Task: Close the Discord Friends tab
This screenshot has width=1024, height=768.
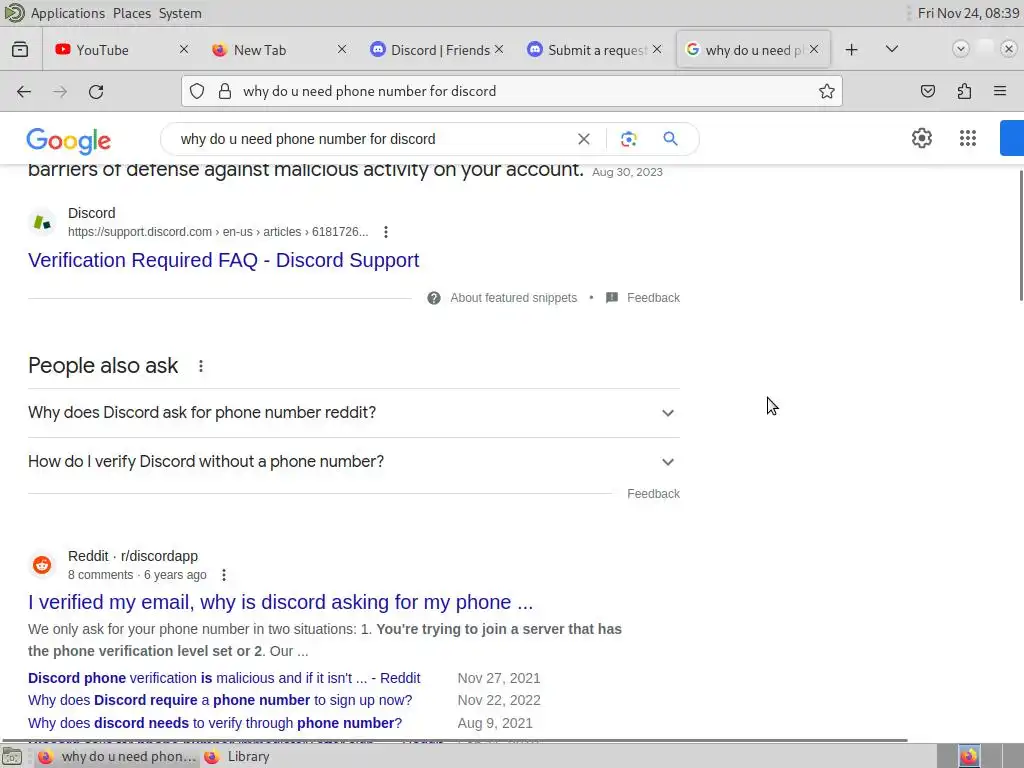Action: [x=499, y=50]
